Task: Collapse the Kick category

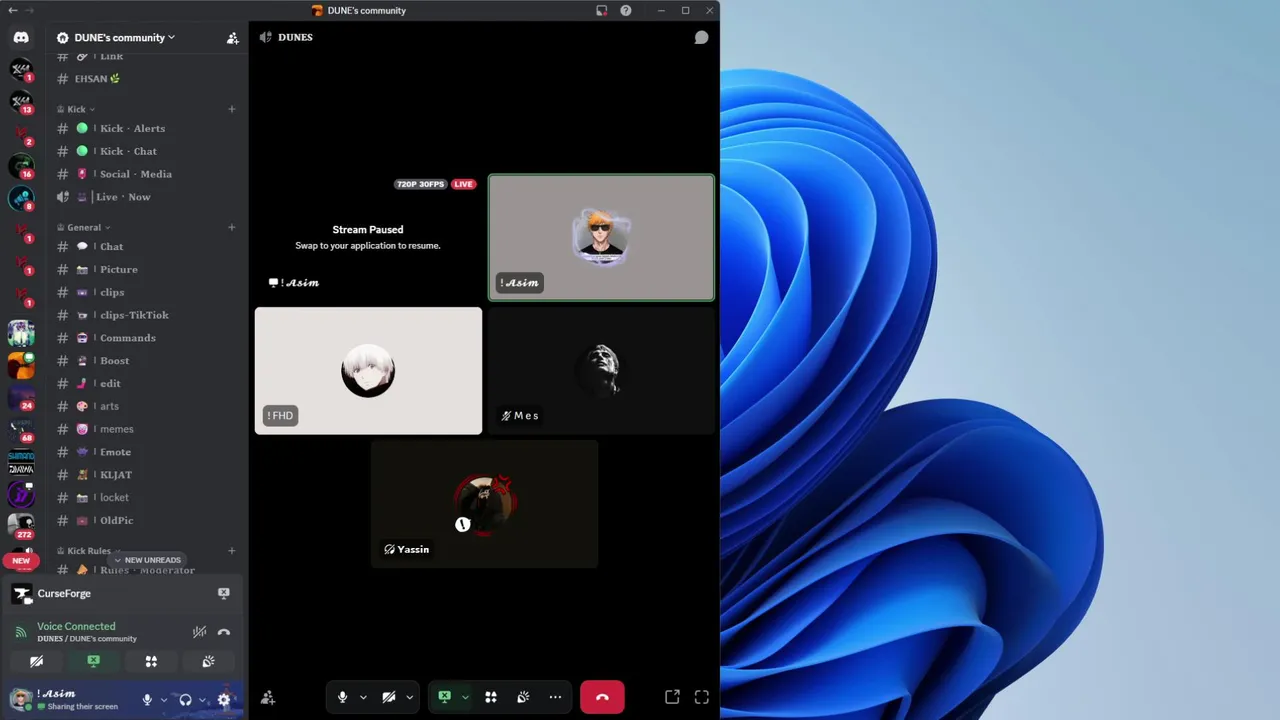Action: click(x=76, y=109)
